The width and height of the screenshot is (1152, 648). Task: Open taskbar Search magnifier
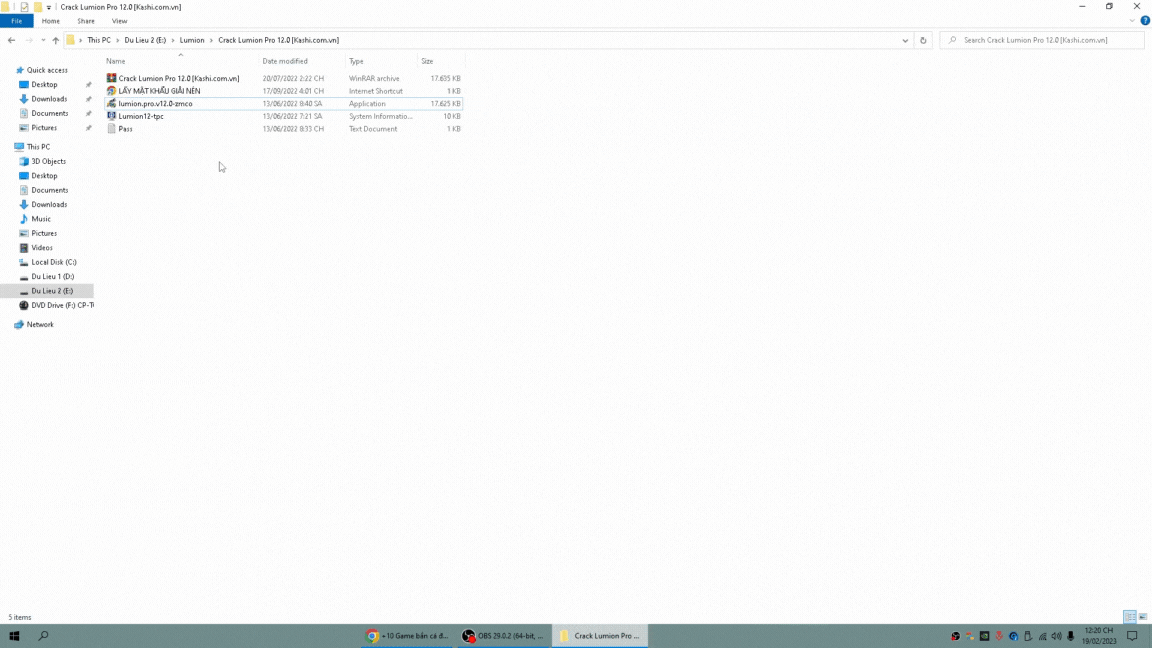pyautogui.click(x=43, y=636)
